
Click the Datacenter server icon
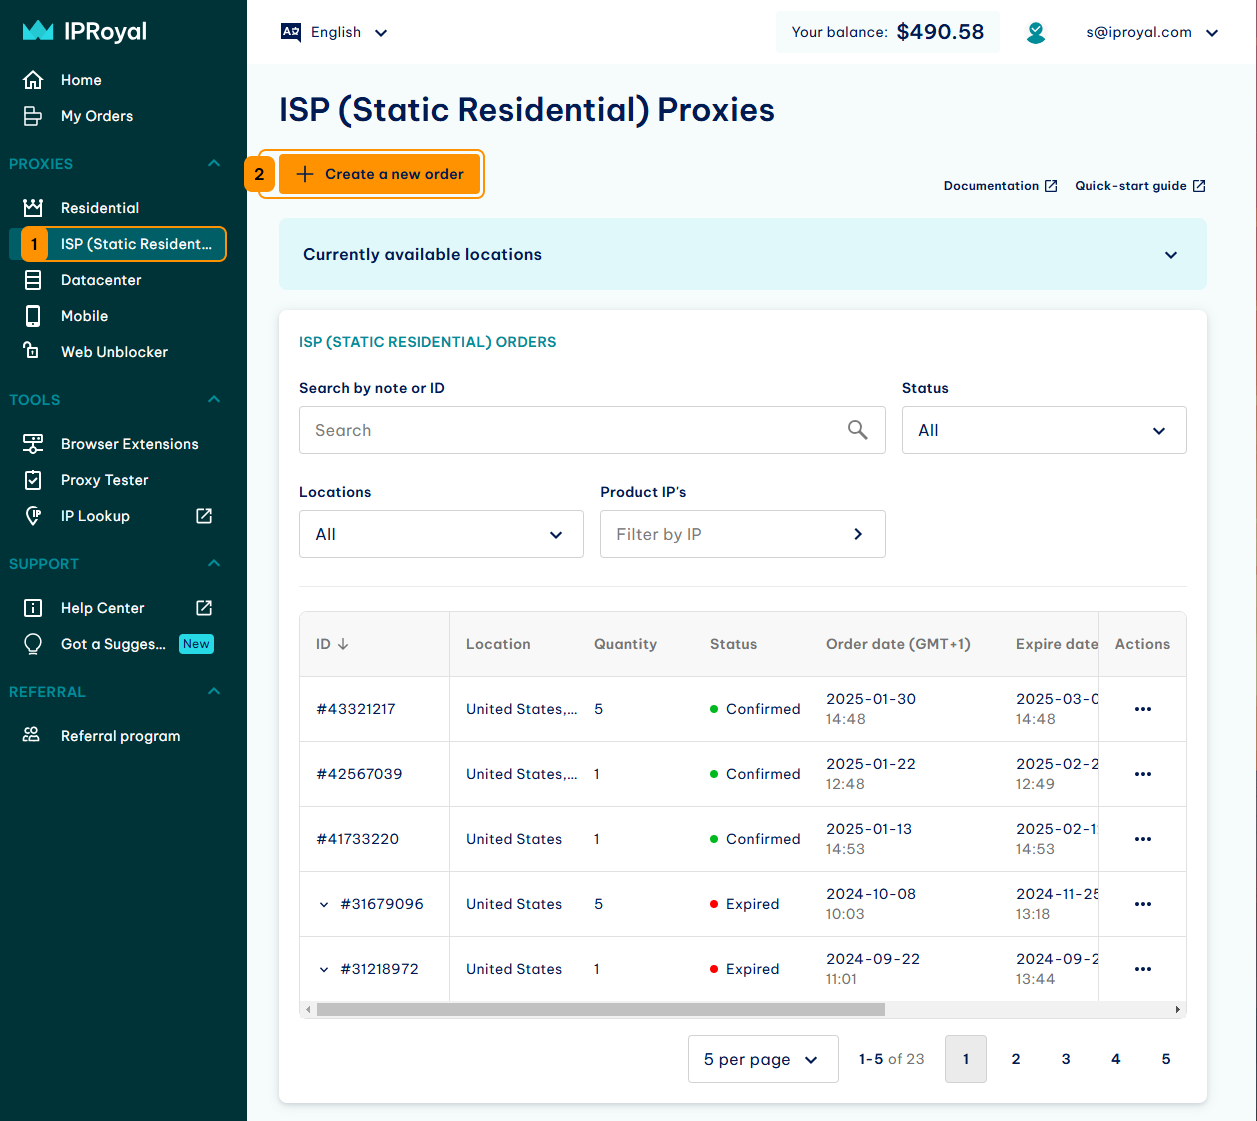click(33, 280)
